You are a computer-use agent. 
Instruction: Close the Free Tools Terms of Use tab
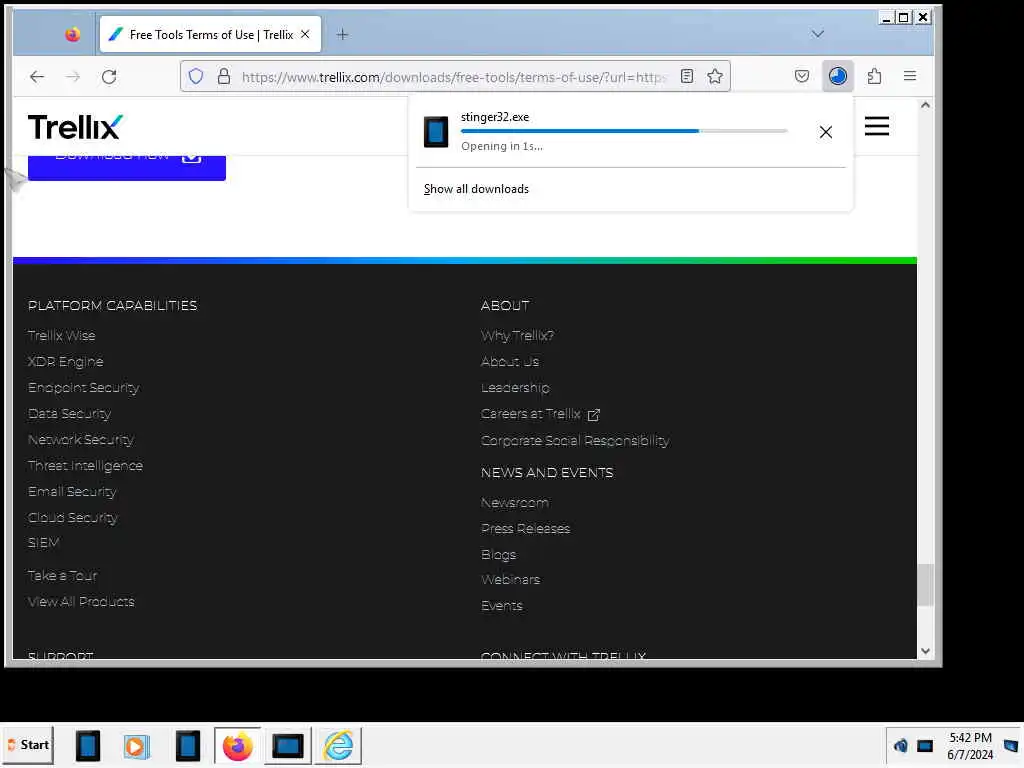coord(305,35)
